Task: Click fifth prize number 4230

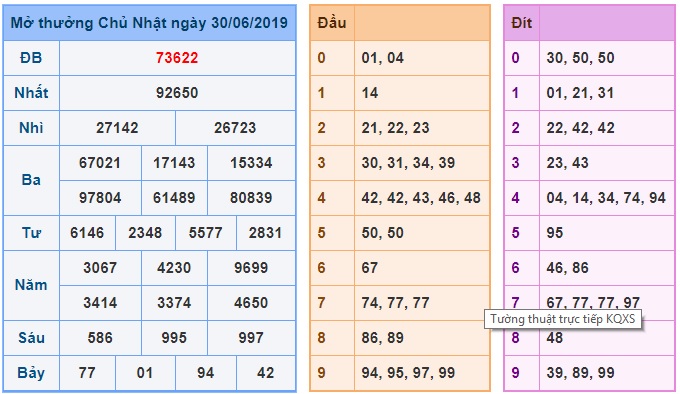Action: 174,268
